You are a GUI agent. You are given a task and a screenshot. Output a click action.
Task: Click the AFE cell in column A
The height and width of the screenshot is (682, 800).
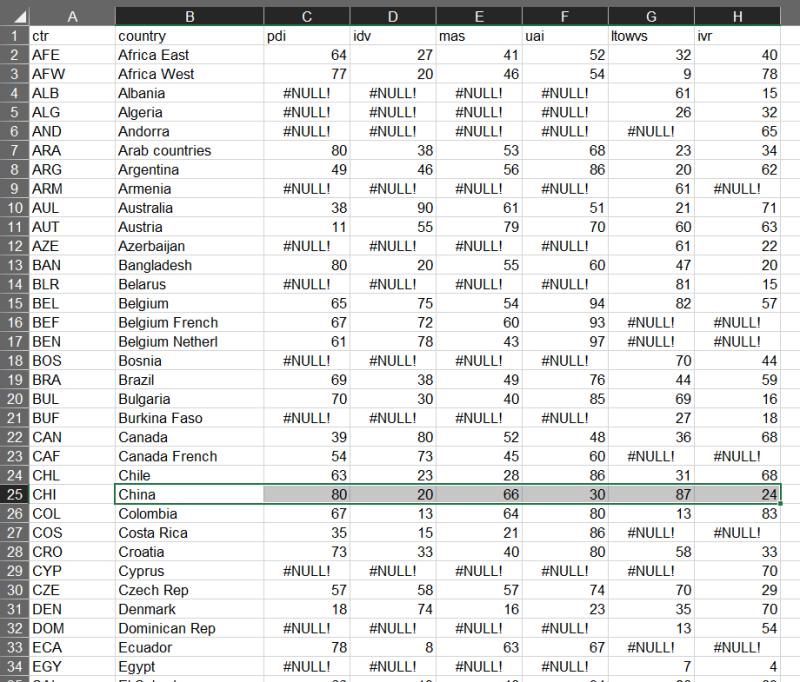pyautogui.click(x=72, y=55)
